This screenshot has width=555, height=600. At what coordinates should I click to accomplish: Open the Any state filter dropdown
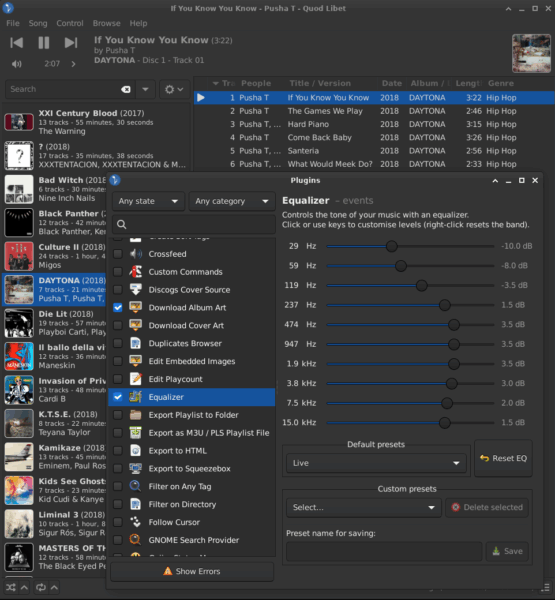point(148,201)
